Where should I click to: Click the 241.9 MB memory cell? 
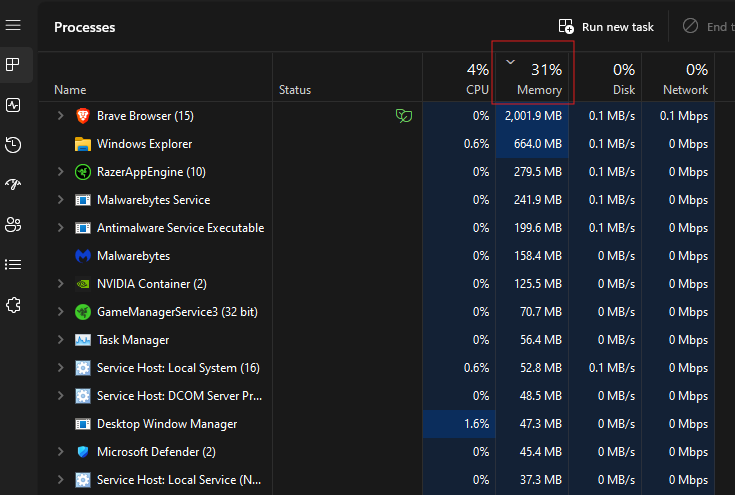pos(532,200)
